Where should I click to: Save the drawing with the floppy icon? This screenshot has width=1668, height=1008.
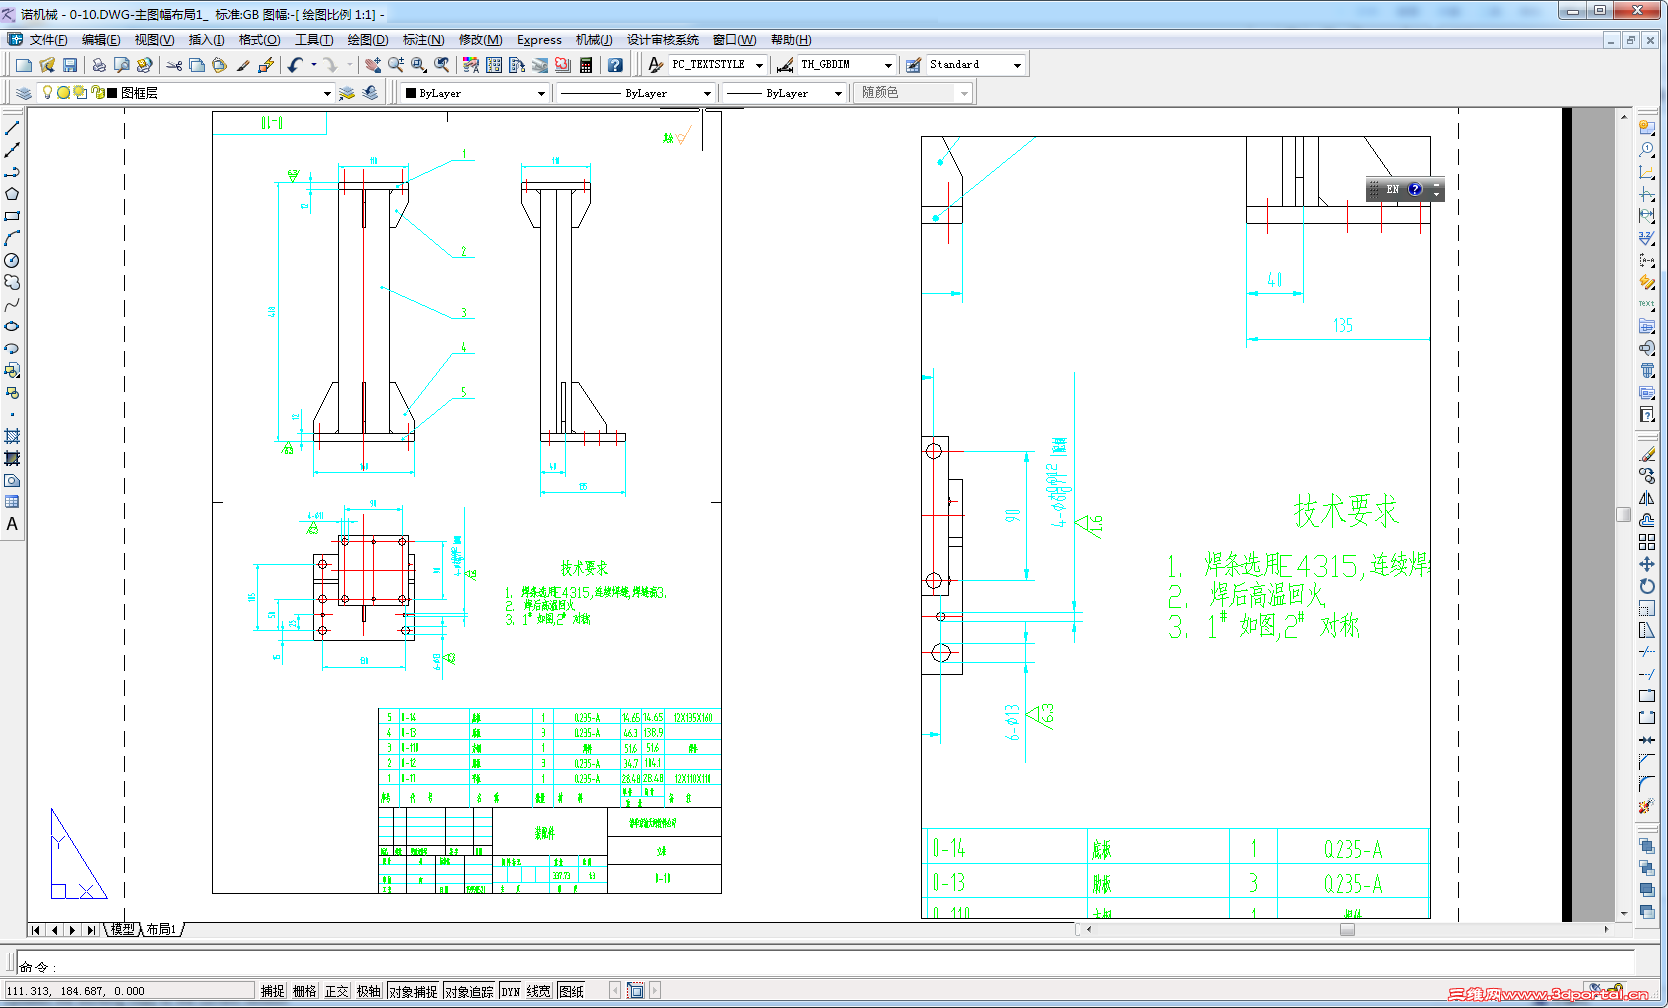(70, 65)
